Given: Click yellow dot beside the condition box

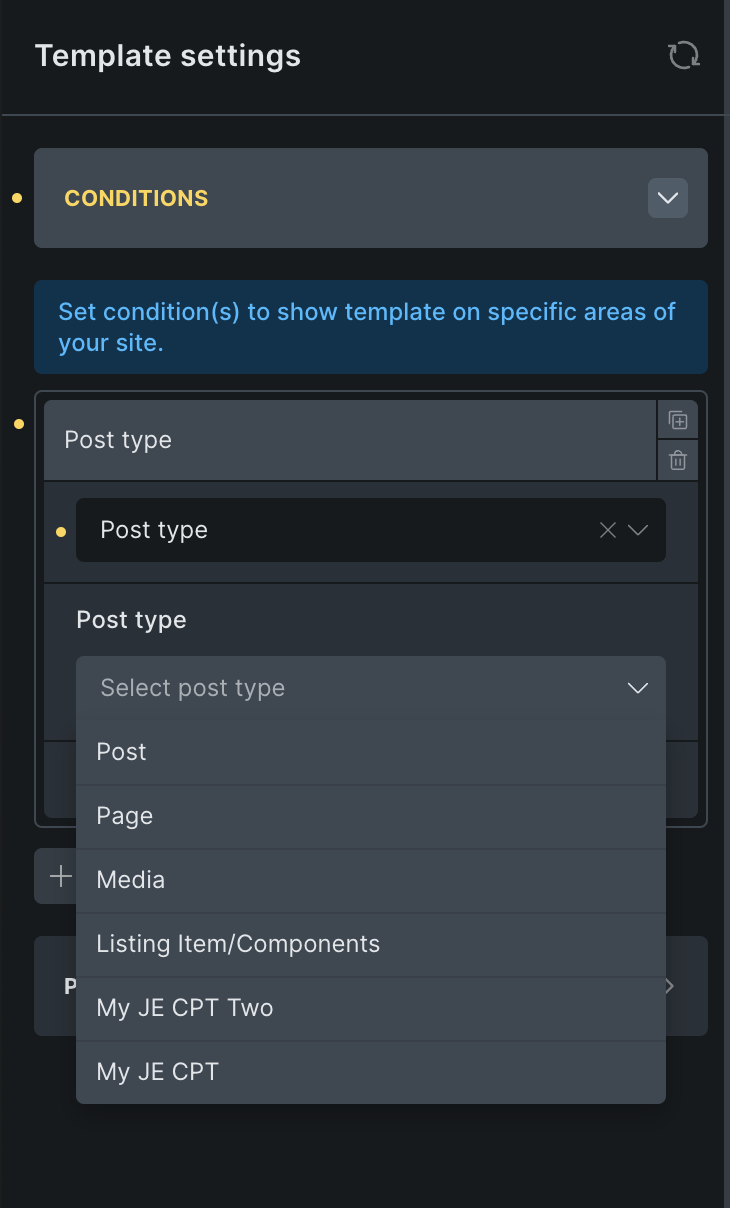Looking at the screenshot, I should tap(19, 424).
